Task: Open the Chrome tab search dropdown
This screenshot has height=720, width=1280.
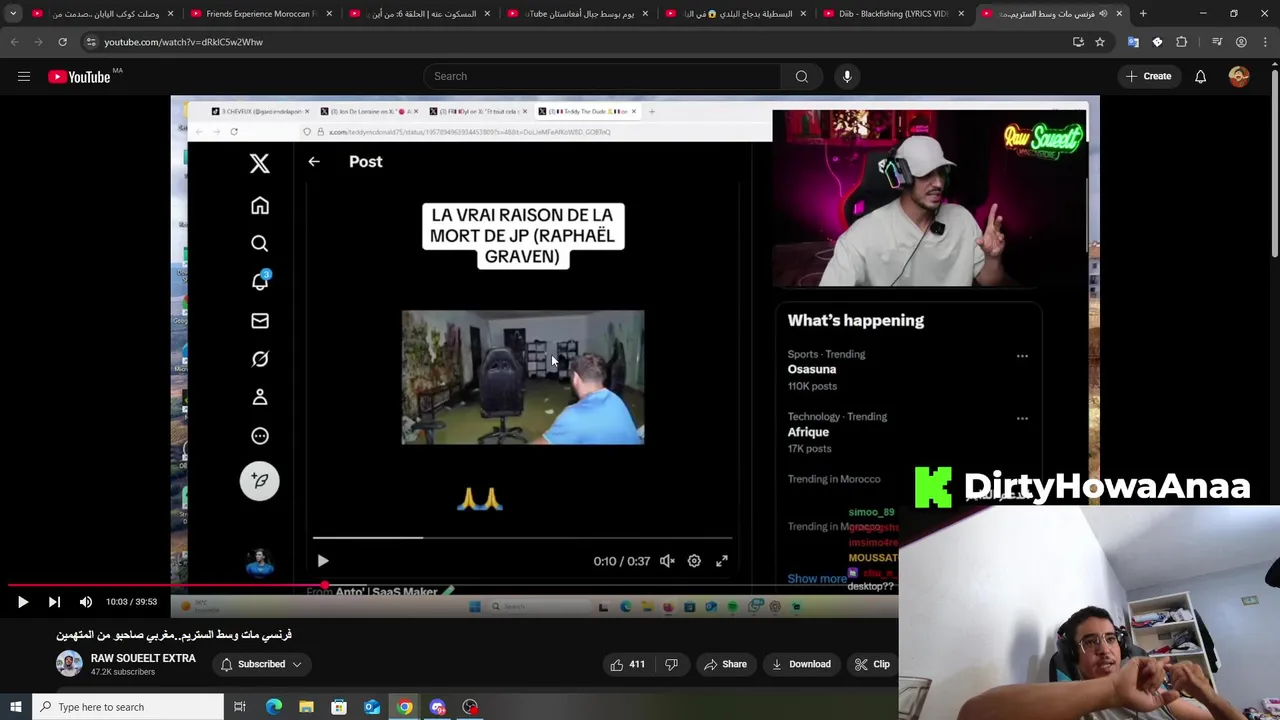Action: pyautogui.click(x=13, y=14)
